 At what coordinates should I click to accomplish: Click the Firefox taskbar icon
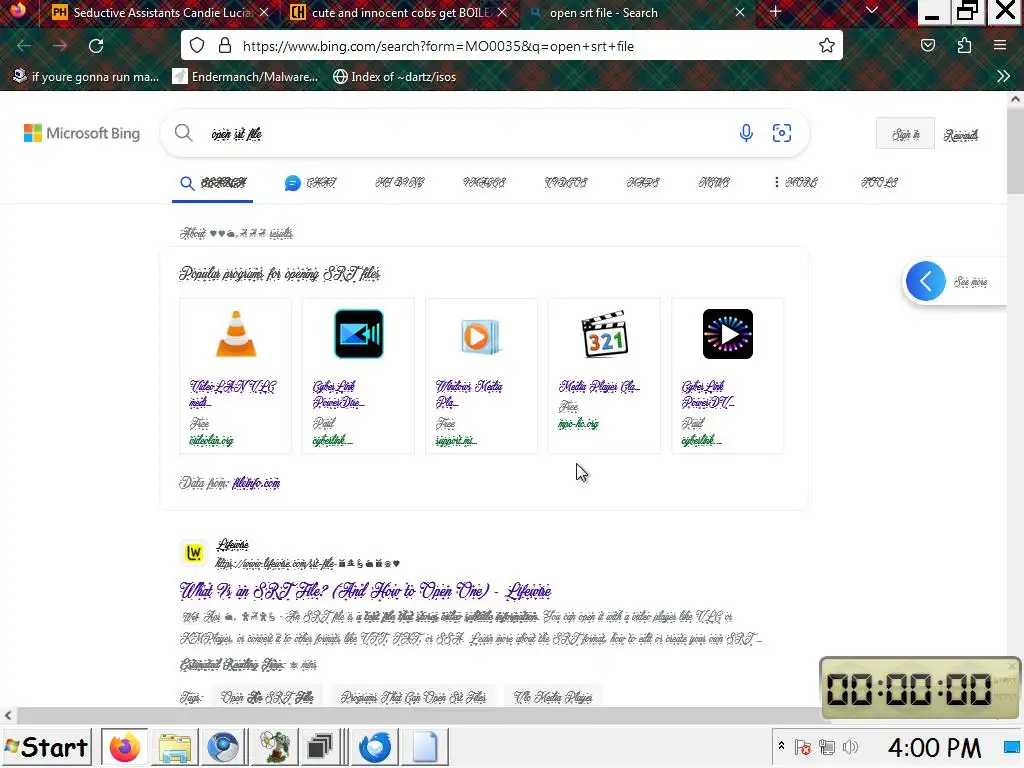124,747
